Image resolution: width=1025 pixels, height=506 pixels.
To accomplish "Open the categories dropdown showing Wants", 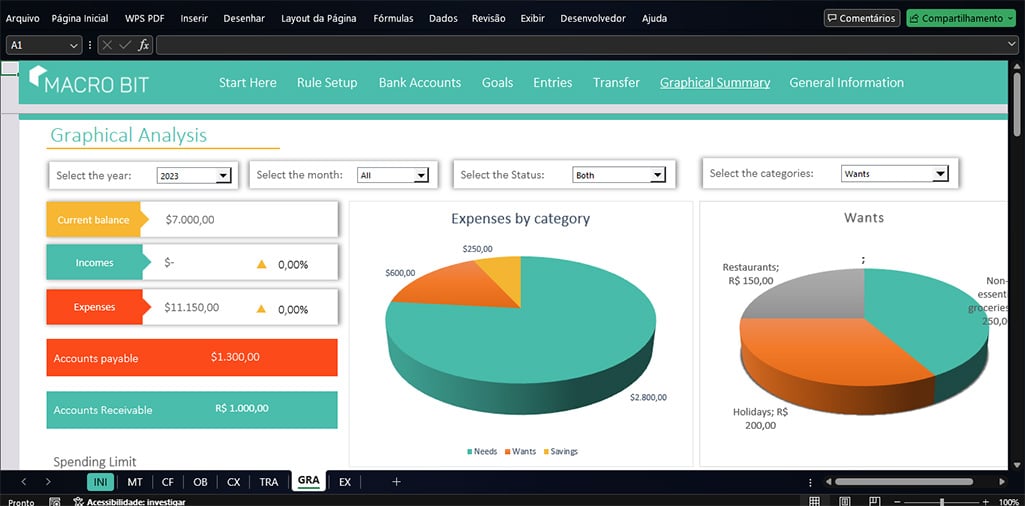I will [x=939, y=174].
